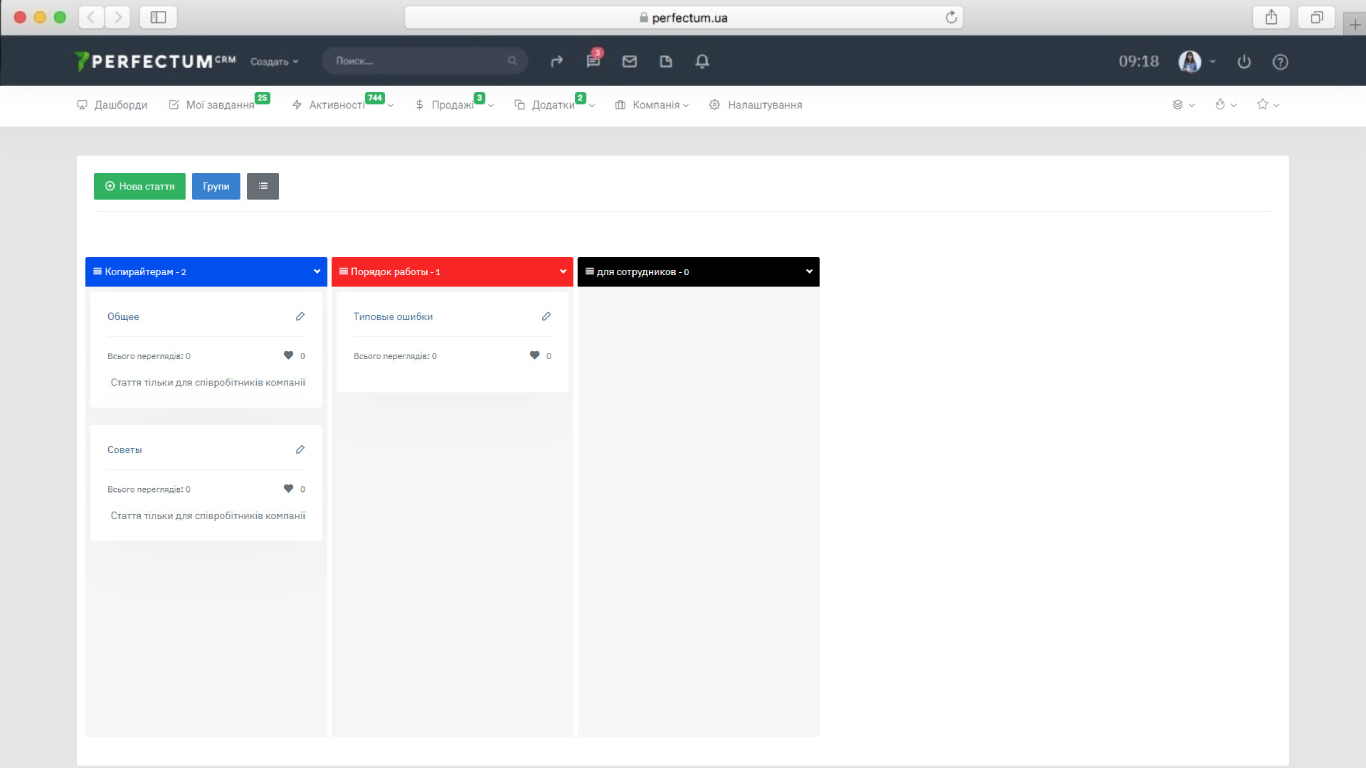Edit the Типовые ошибки article pencil icon

pos(546,317)
